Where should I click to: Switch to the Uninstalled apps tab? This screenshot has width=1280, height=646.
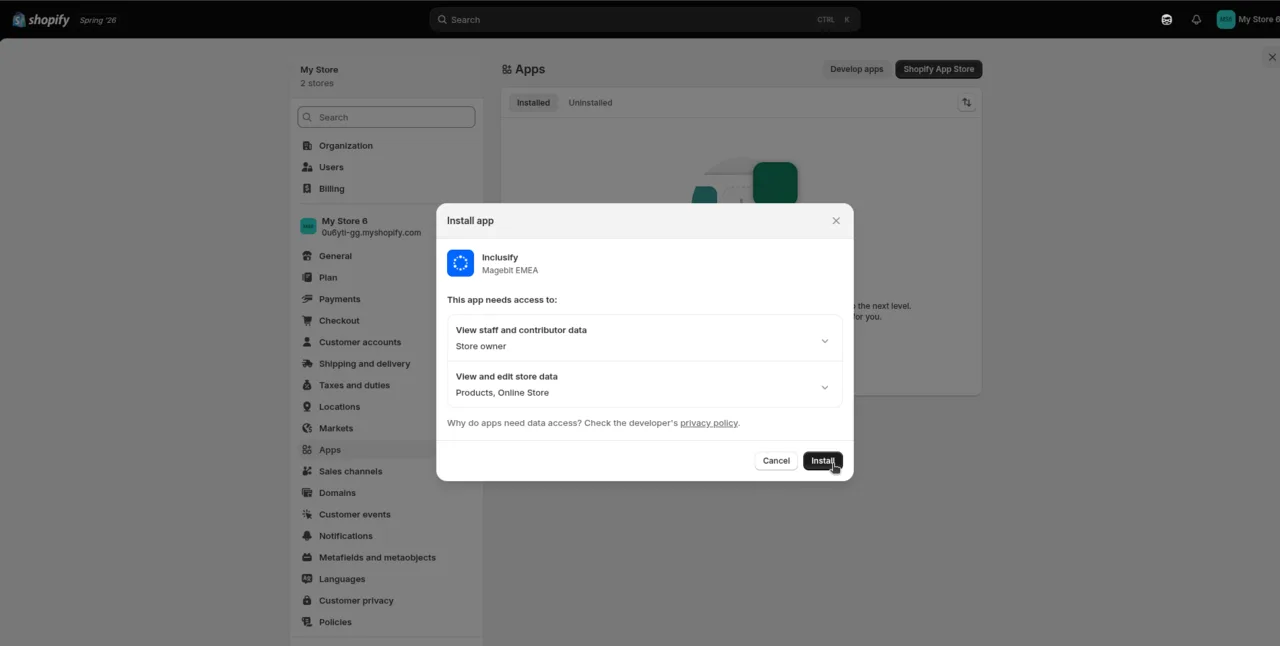point(590,103)
